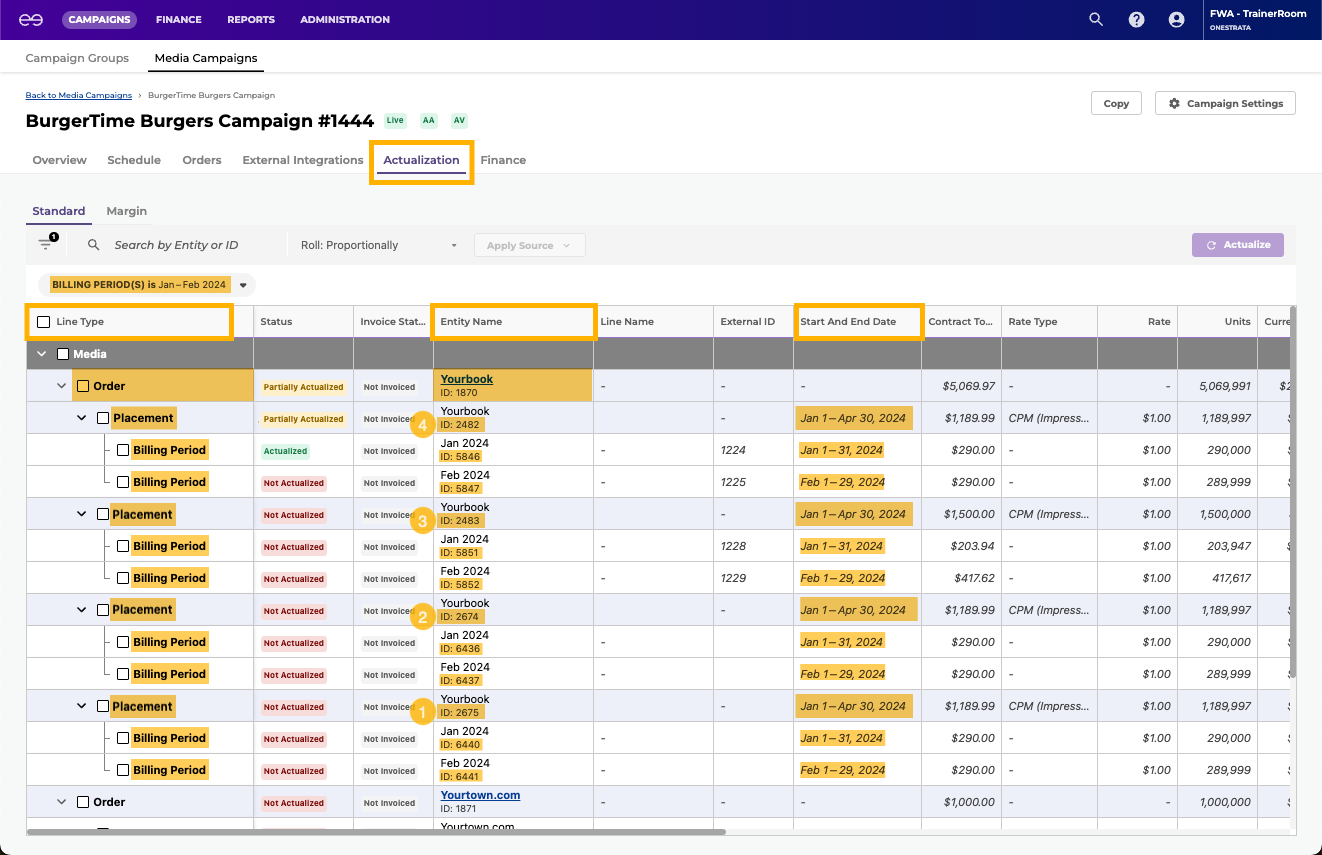Click the horizontal scrollbar under the table
The image size is (1322, 855).
click(x=376, y=831)
